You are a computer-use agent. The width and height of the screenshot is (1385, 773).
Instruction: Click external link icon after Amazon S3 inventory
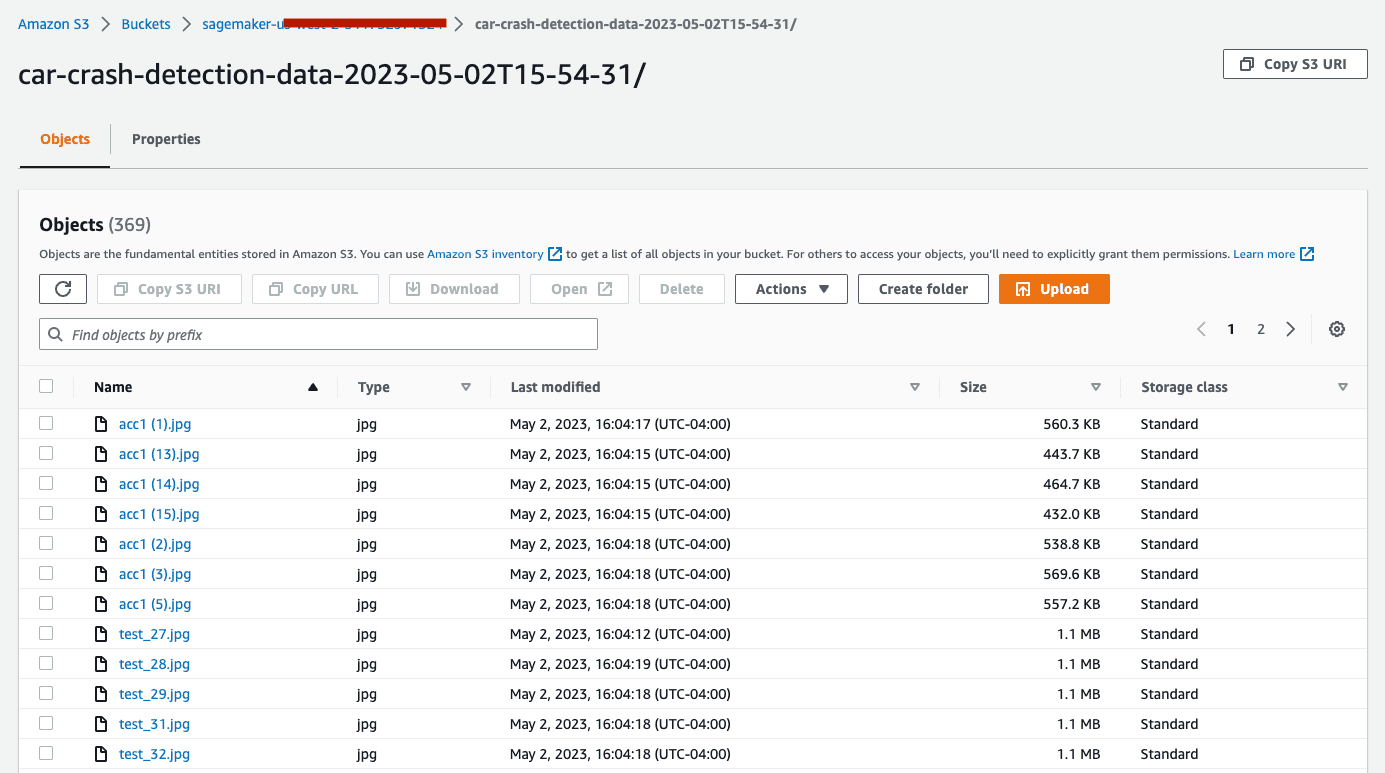pyautogui.click(x=555, y=254)
